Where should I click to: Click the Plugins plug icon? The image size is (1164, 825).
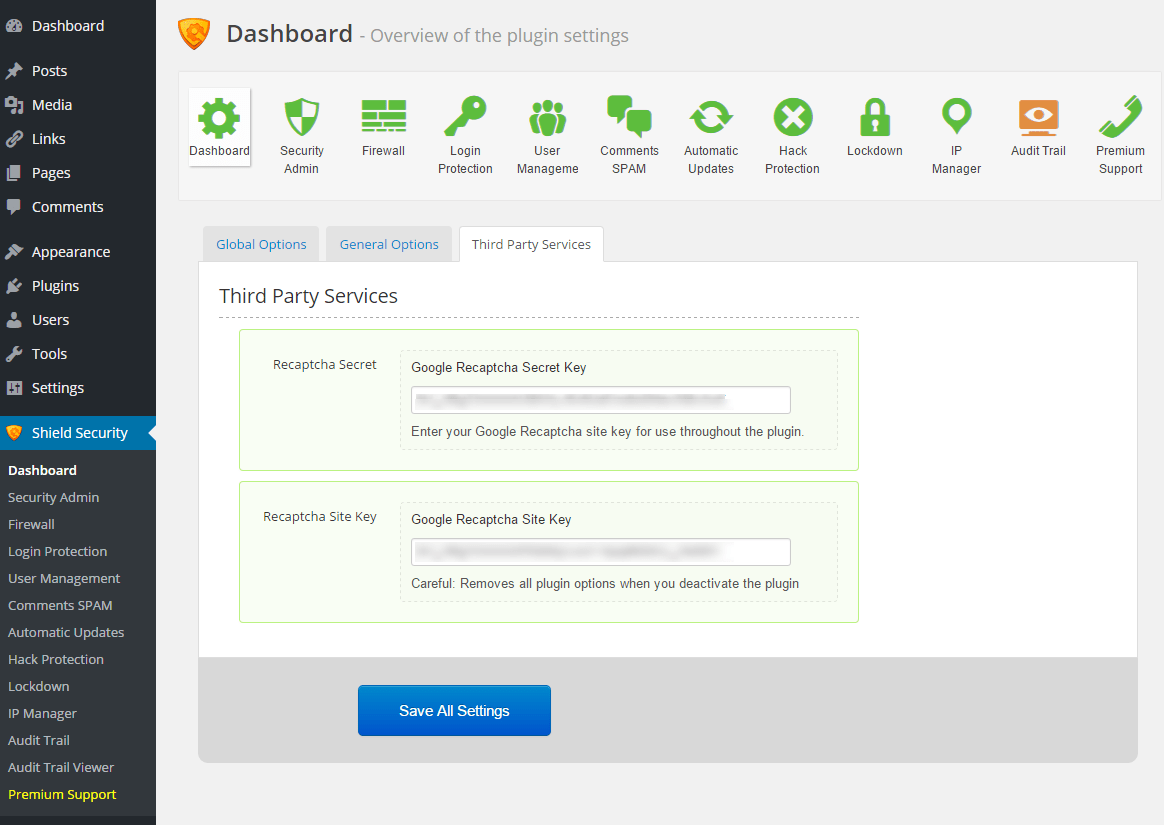coord(14,286)
